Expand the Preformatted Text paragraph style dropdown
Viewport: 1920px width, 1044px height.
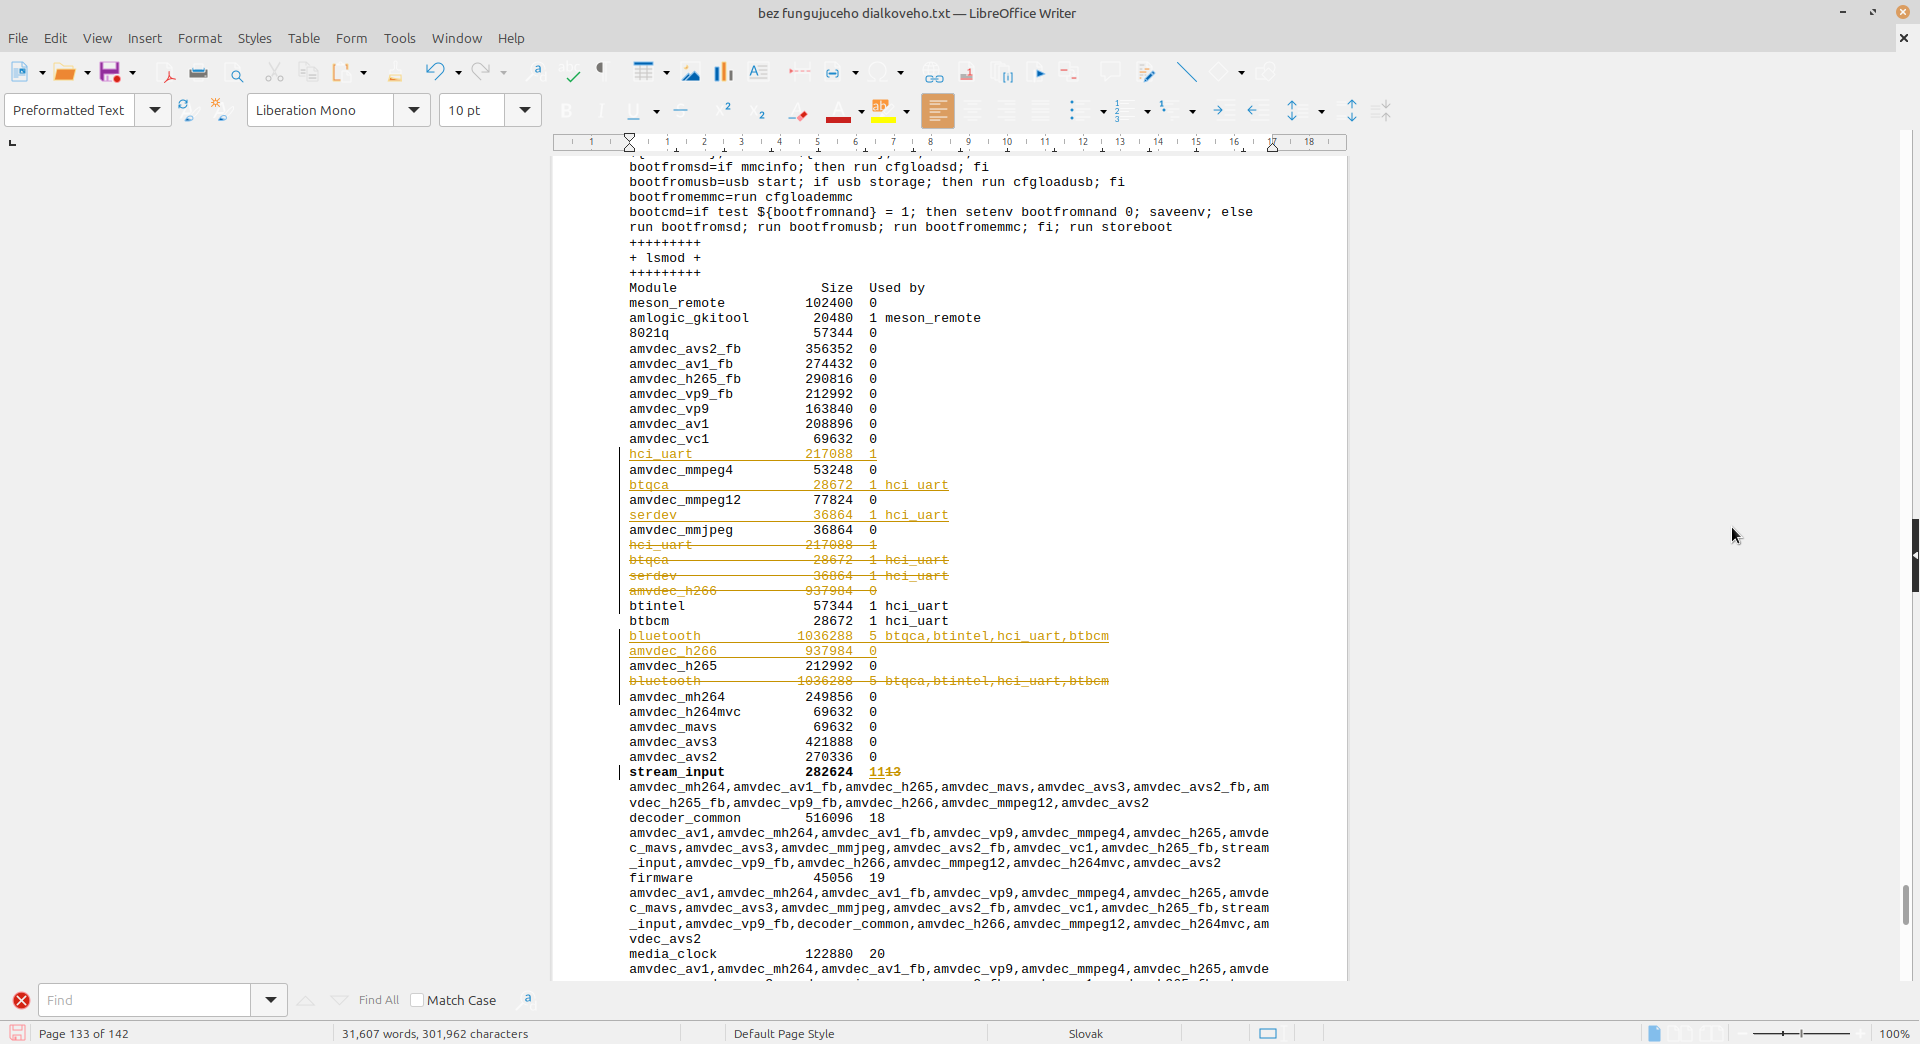(x=154, y=110)
